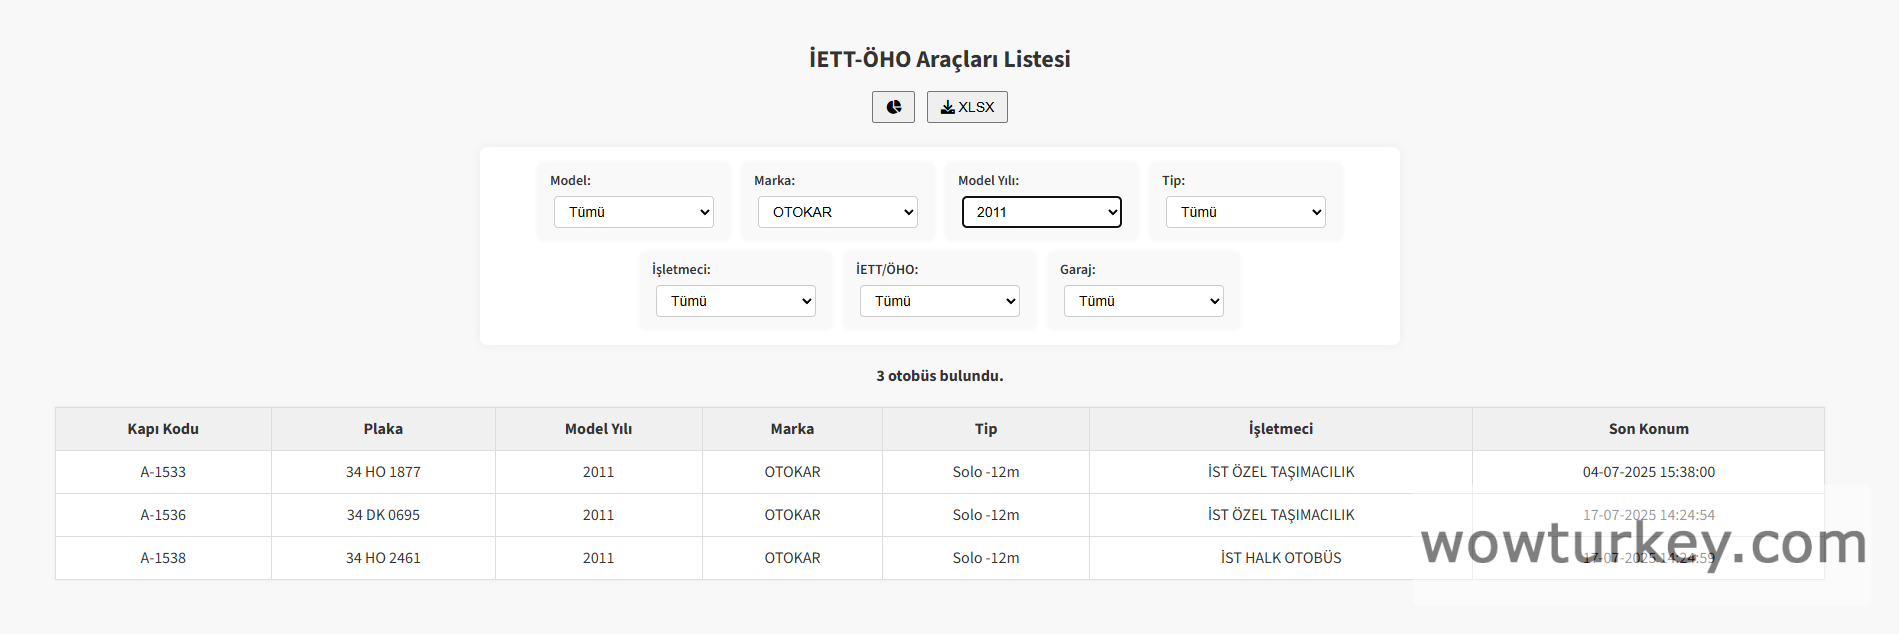This screenshot has height=634, width=1899.
Task: Click door code A-1536 in the table
Action: [163, 515]
